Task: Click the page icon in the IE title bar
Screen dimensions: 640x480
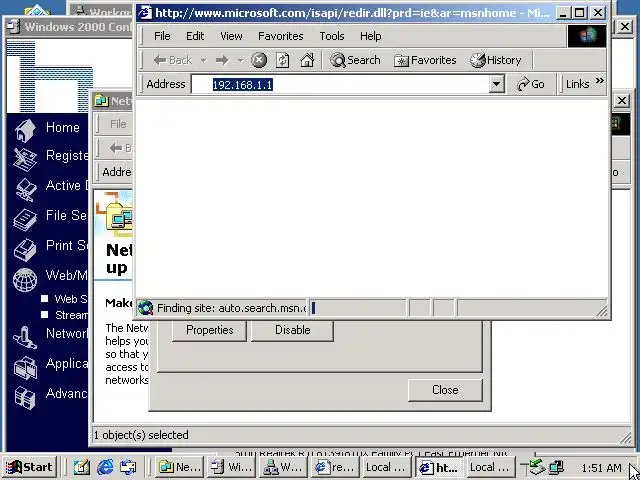Action: [x=145, y=13]
